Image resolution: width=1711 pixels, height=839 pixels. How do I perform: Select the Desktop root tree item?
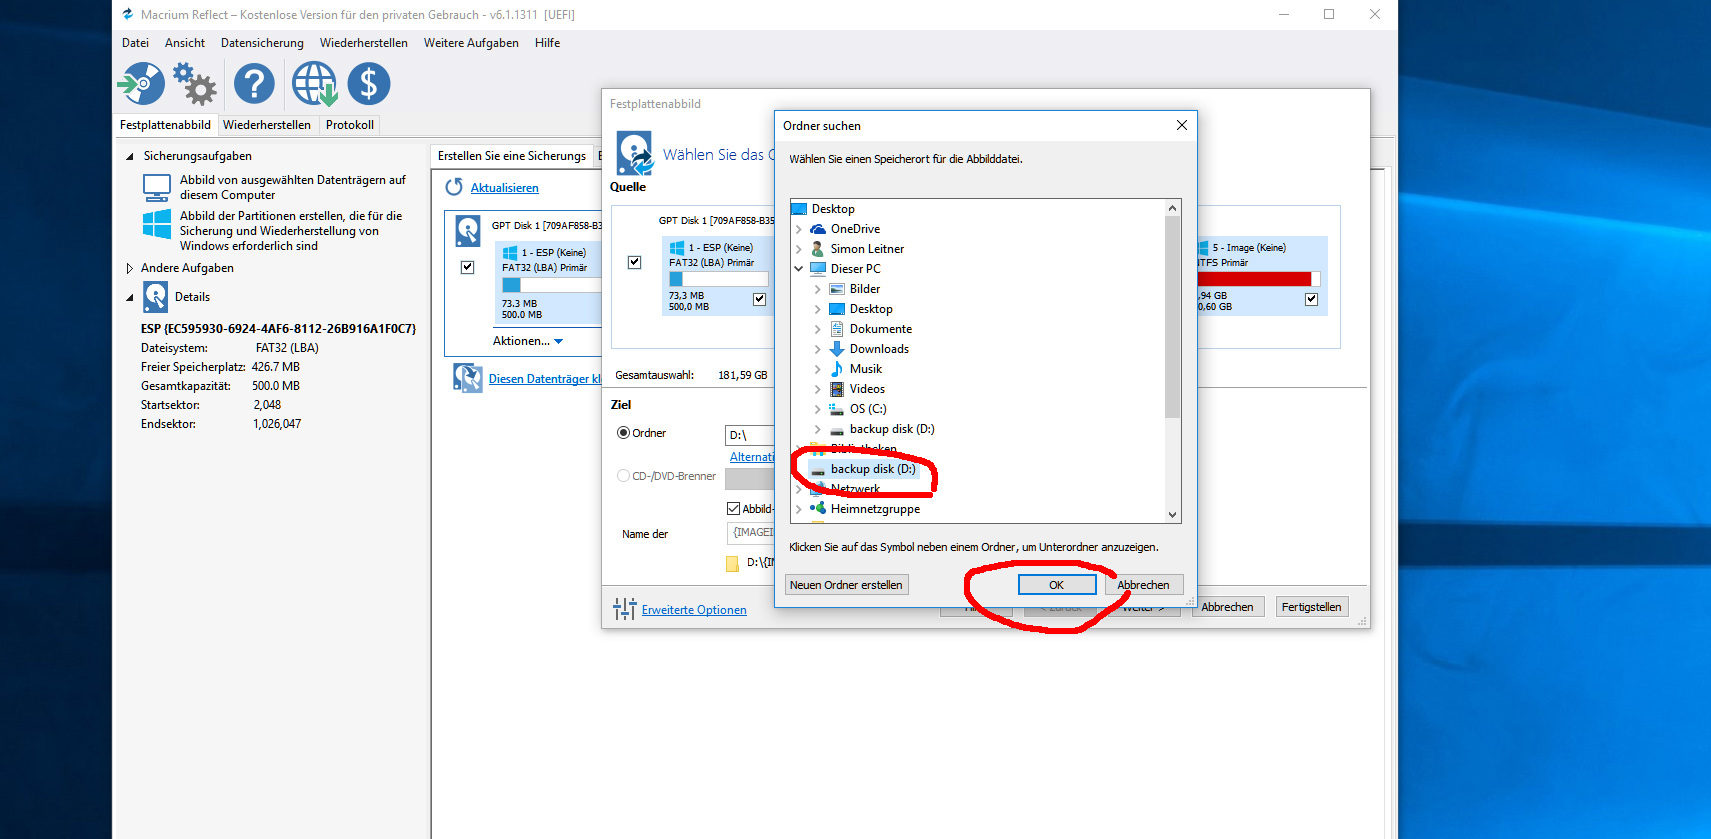tap(833, 209)
